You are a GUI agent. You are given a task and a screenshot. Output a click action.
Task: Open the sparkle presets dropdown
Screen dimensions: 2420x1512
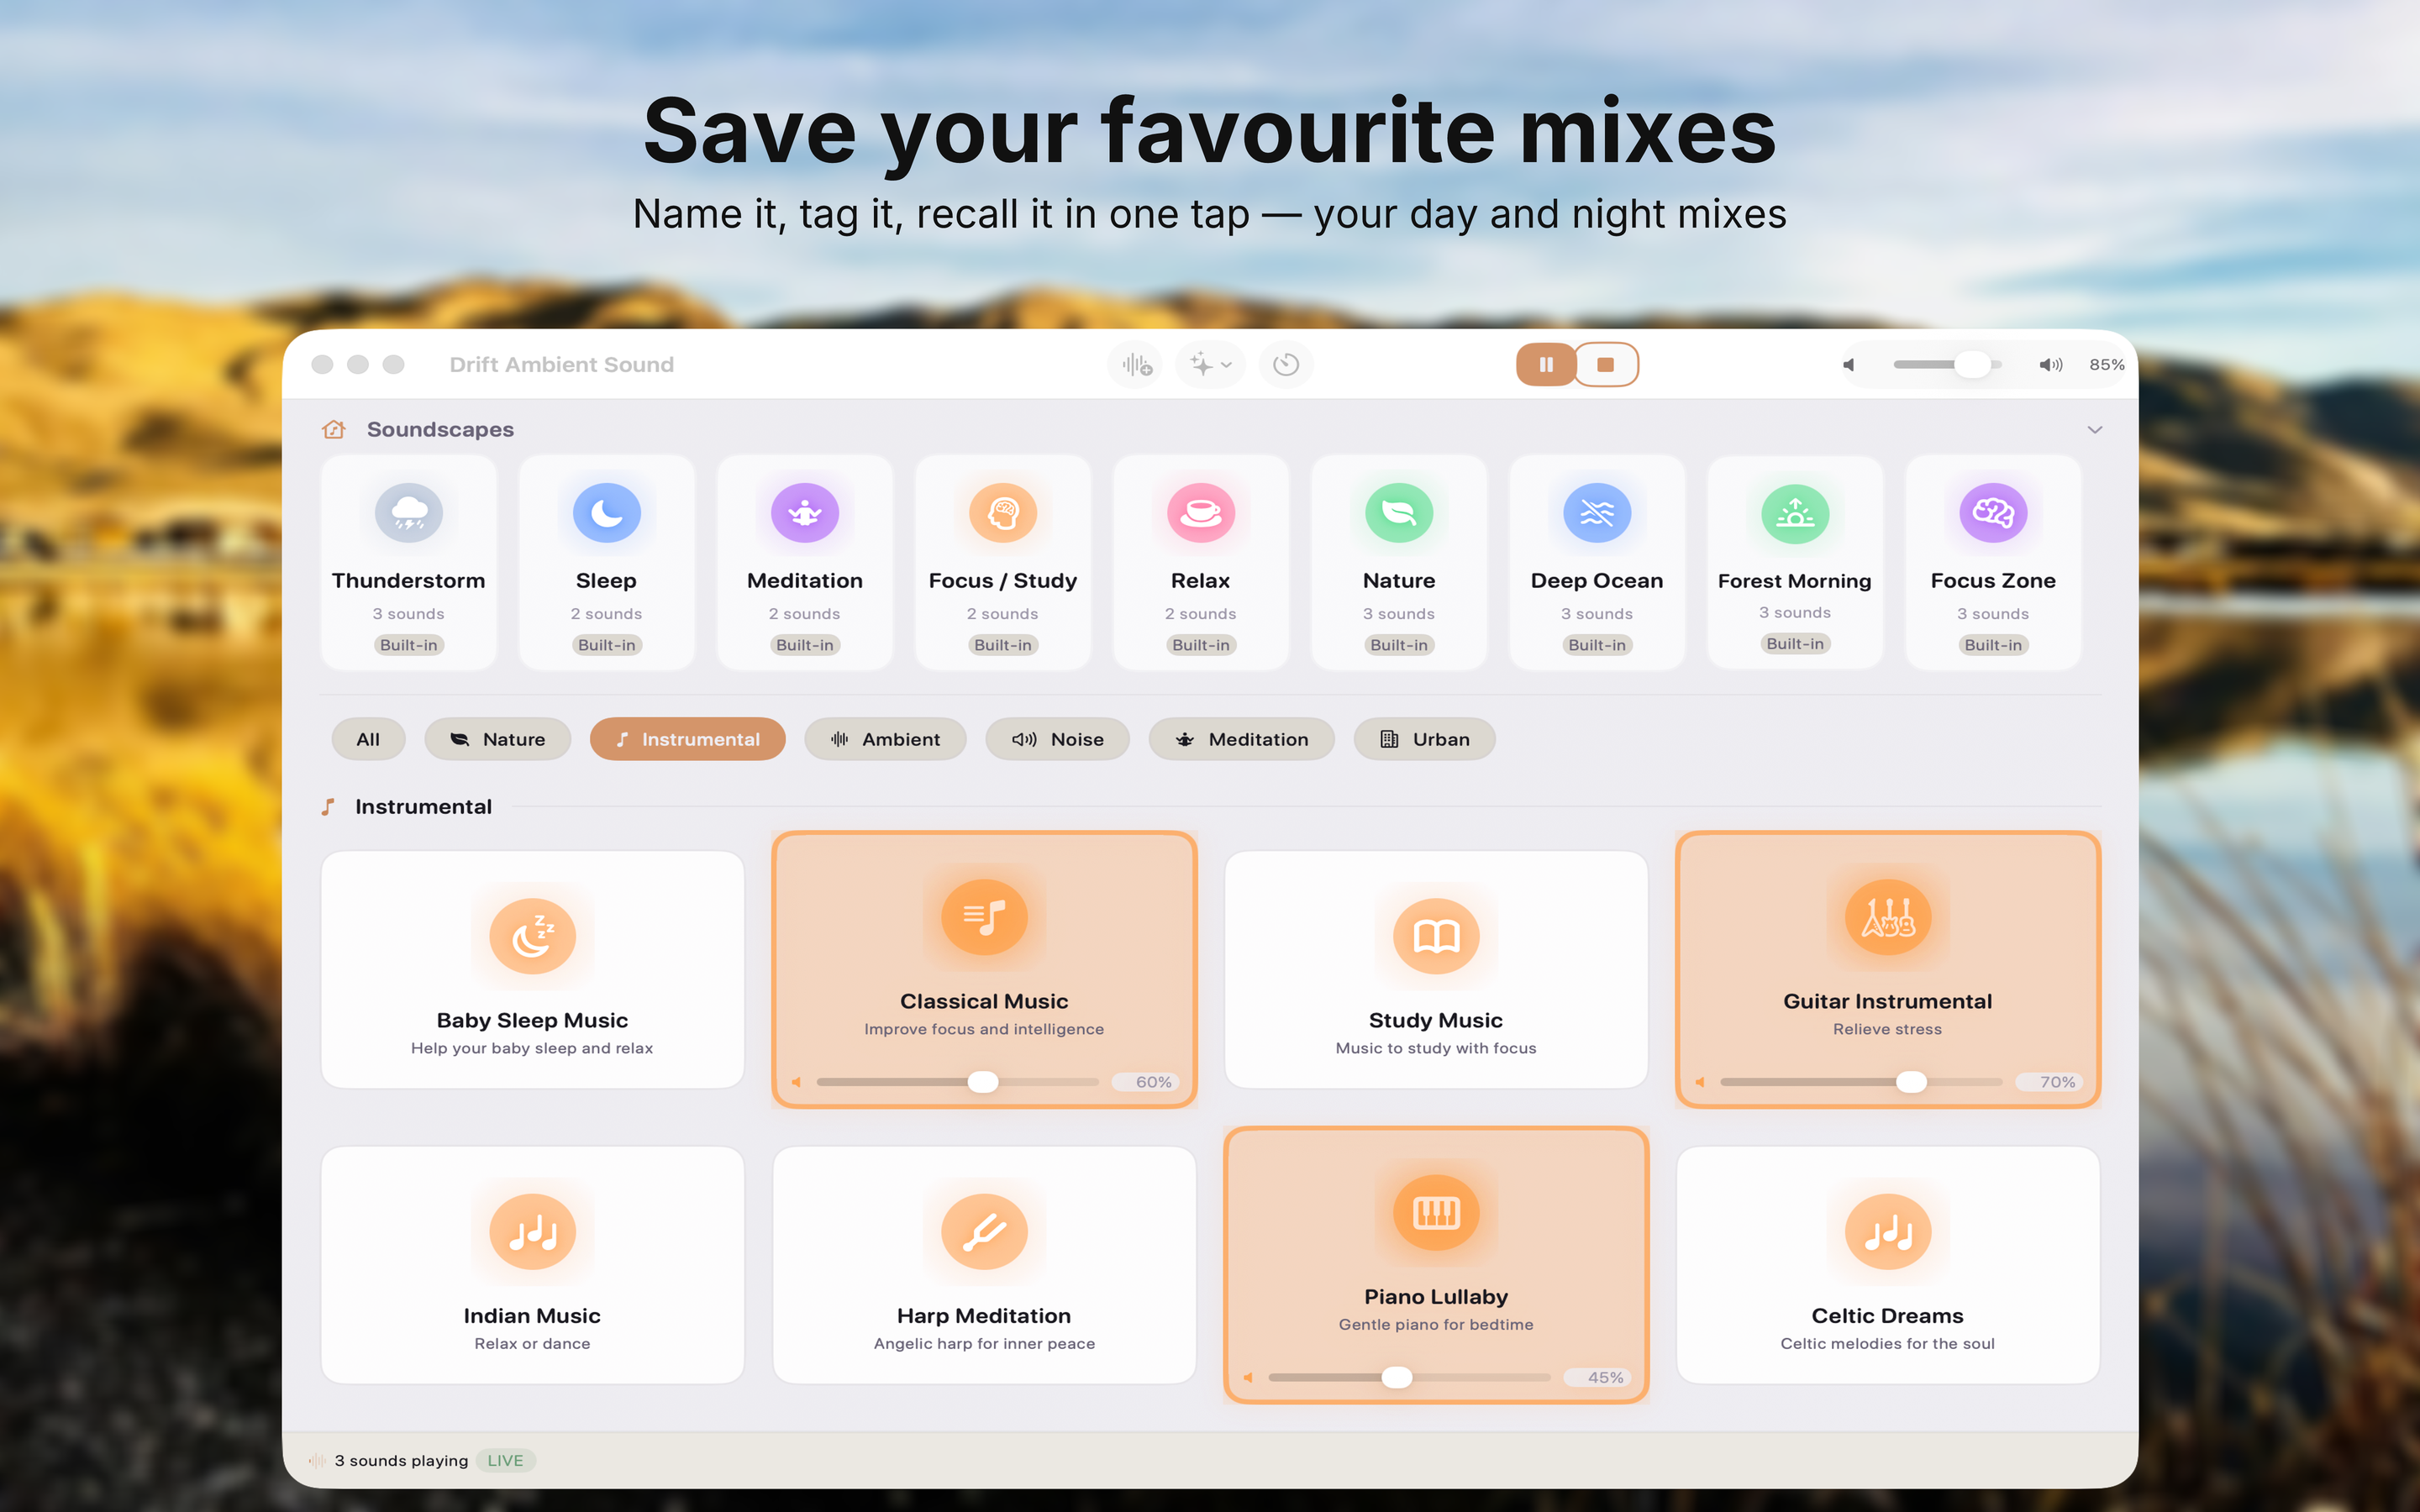(x=1210, y=365)
